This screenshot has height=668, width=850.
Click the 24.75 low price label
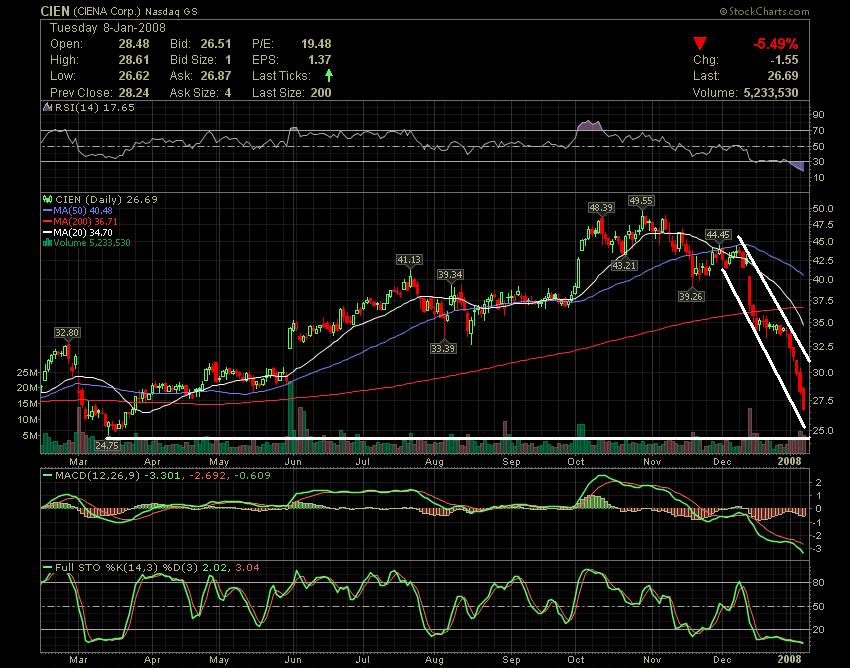click(107, 445)
